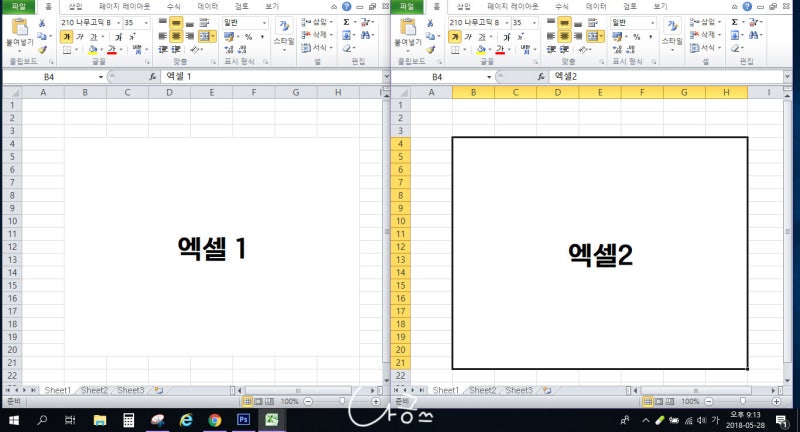Toggle middle vertical align in right Excel window
800x432 pixels.
click(x=564, y=23)
